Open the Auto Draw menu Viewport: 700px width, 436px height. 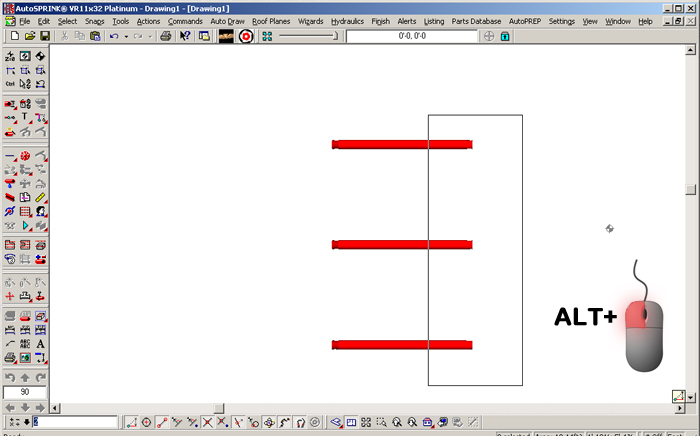[x=227, y=21]
